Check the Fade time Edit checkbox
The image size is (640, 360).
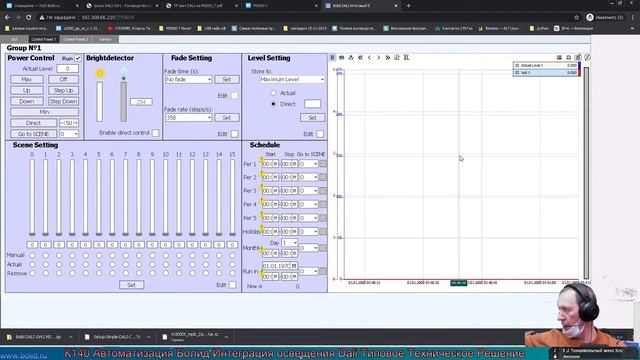[x=234, y=96]
